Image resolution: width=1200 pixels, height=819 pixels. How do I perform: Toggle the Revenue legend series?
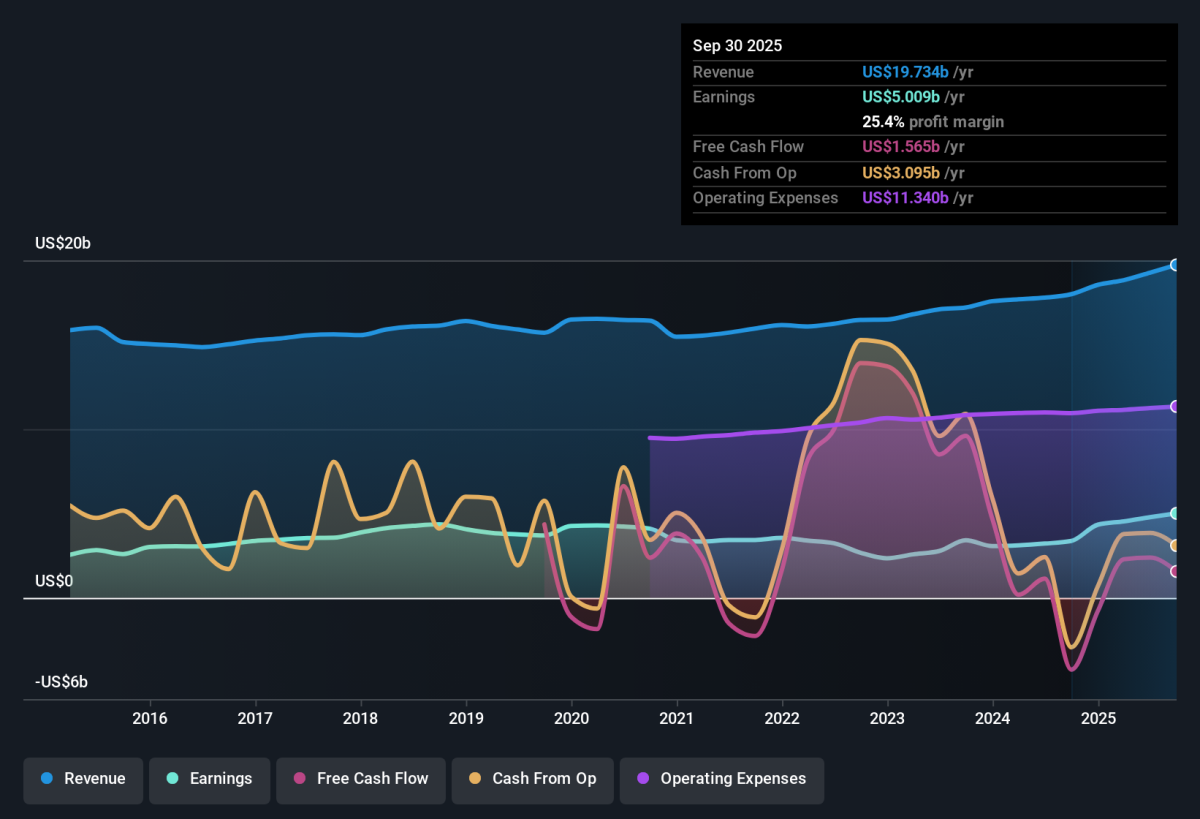(84, 780)
